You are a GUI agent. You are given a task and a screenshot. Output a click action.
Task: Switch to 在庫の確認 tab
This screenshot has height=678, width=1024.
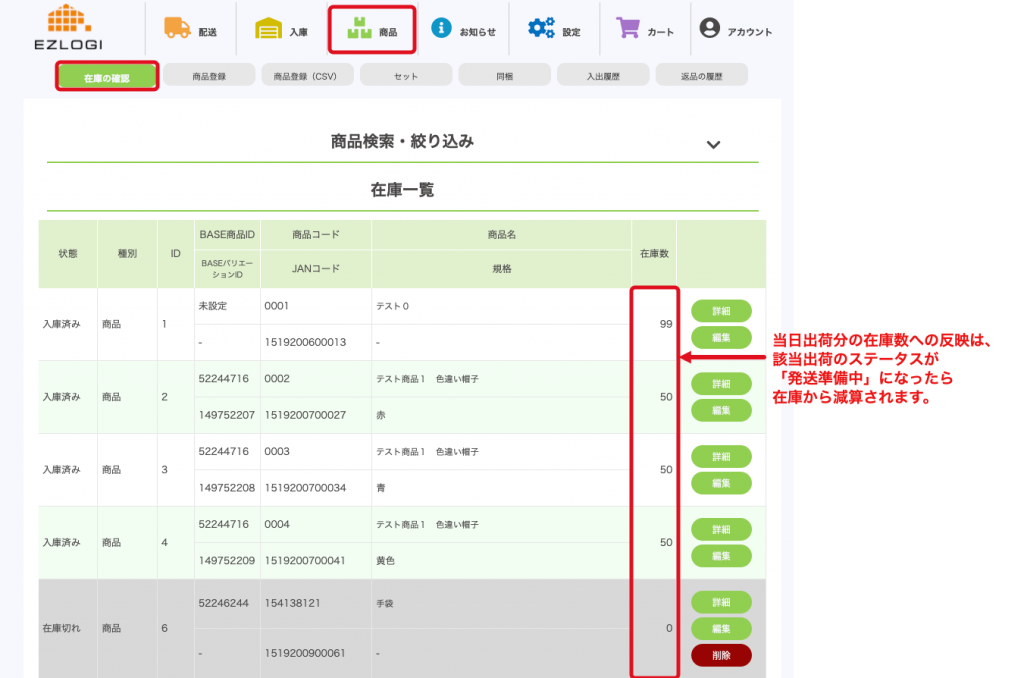107,76
